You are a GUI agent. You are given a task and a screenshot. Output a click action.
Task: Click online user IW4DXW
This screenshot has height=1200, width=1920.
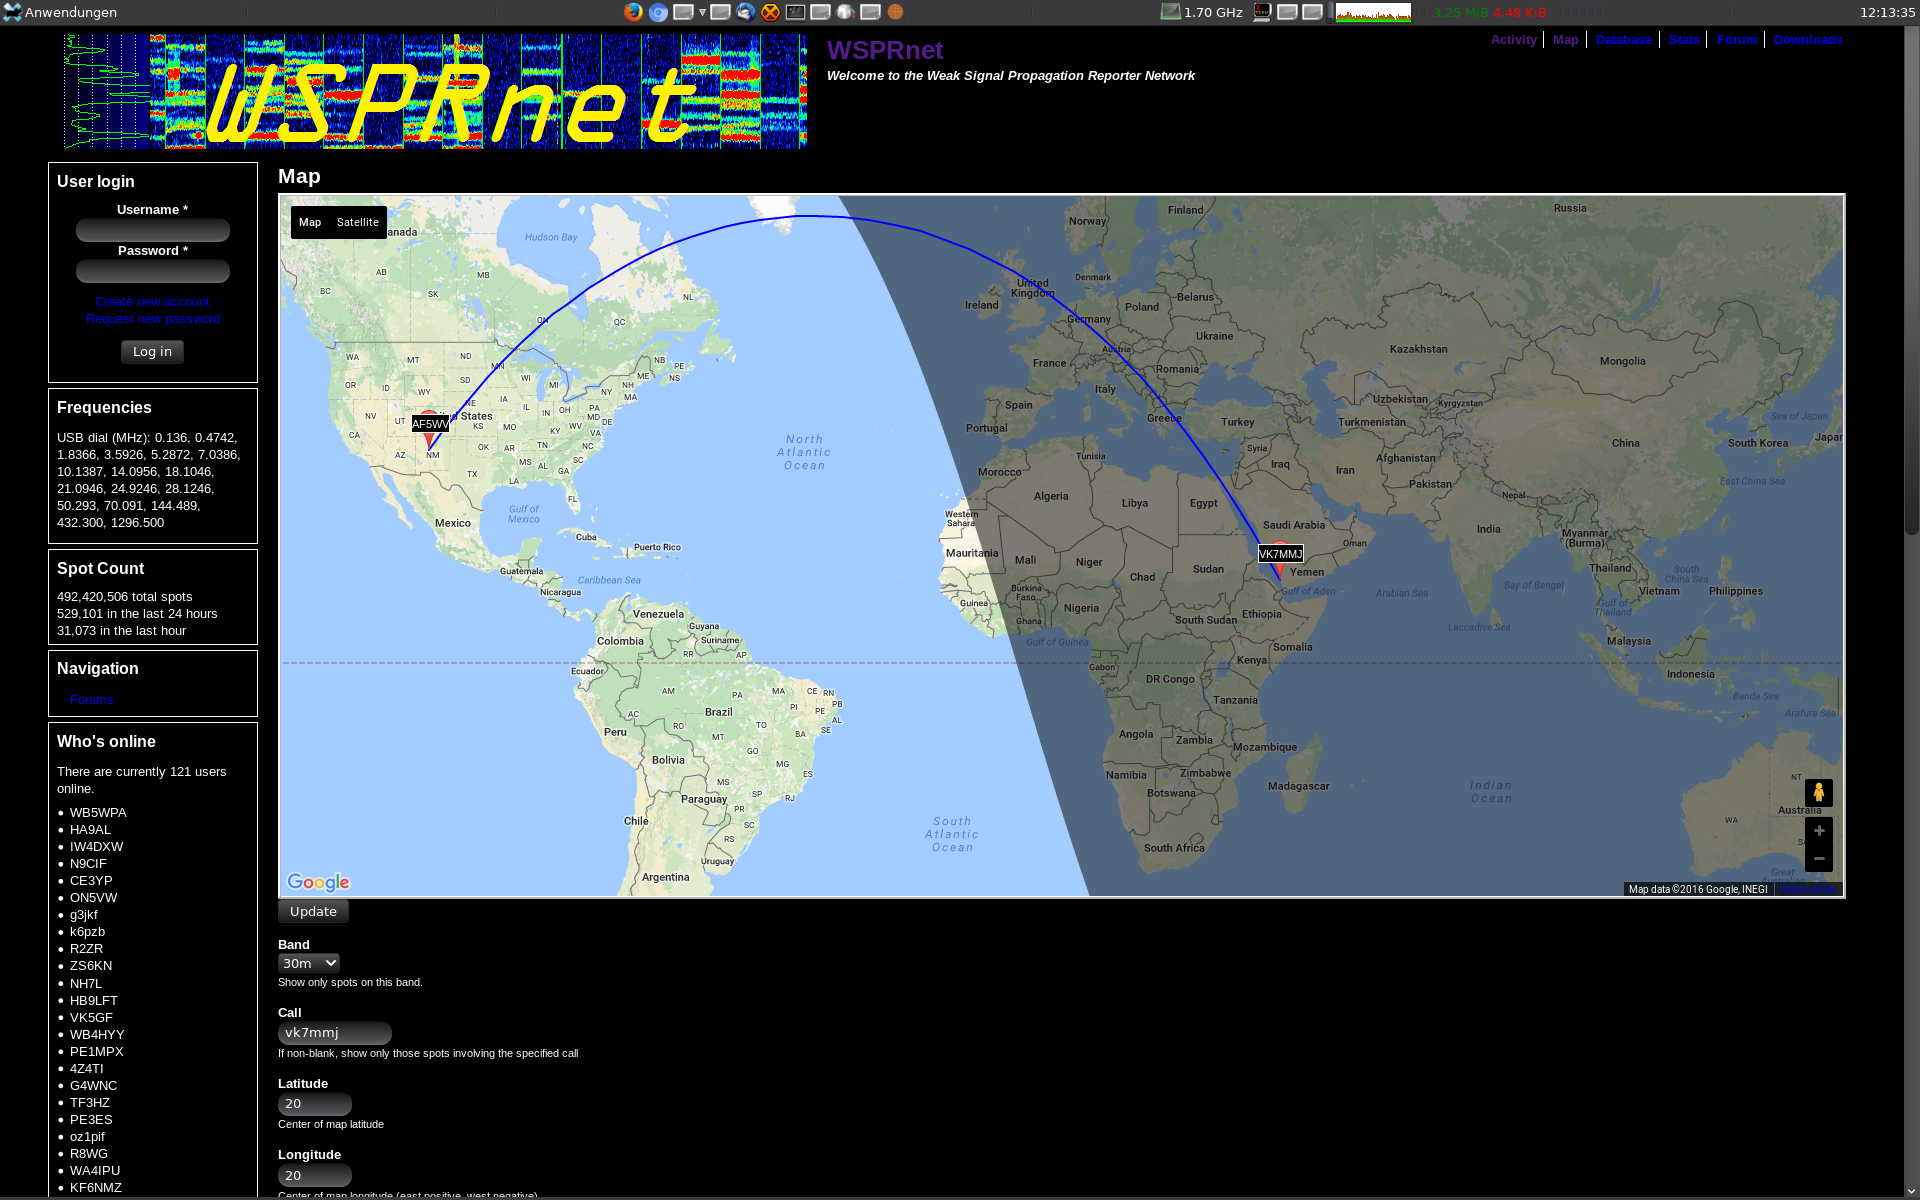(x=96, y=847)
